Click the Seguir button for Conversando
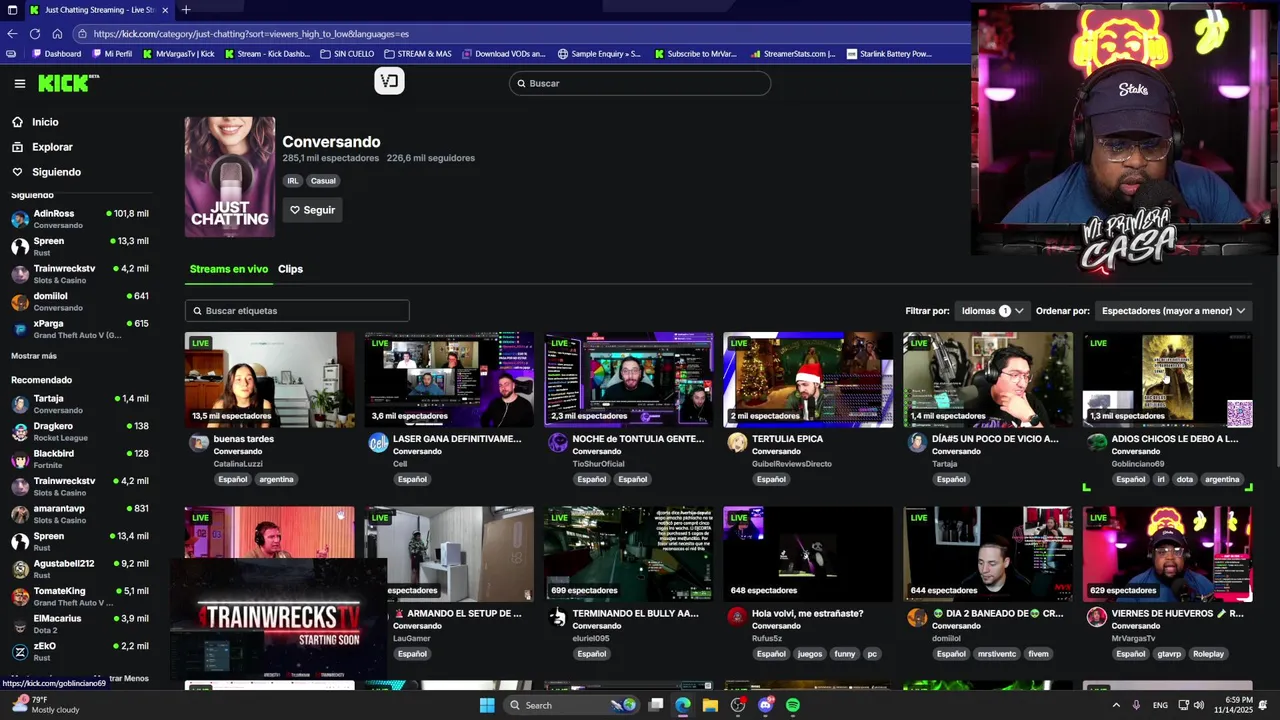1280x720 pixels. [313, 210]
